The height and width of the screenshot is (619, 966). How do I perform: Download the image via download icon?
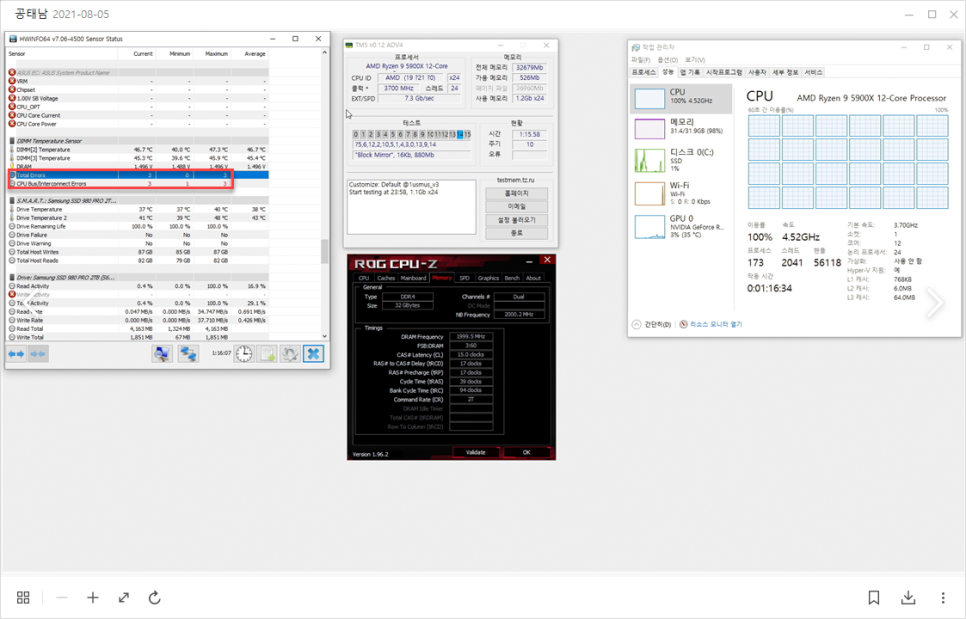908,597
